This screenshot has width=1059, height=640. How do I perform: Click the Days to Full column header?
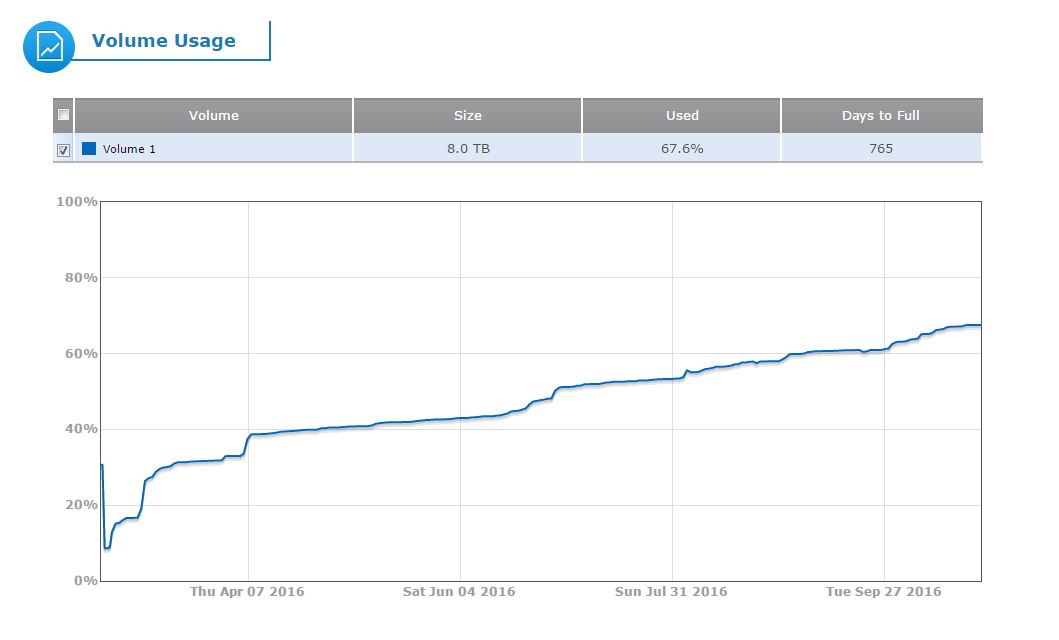[880, 115]
